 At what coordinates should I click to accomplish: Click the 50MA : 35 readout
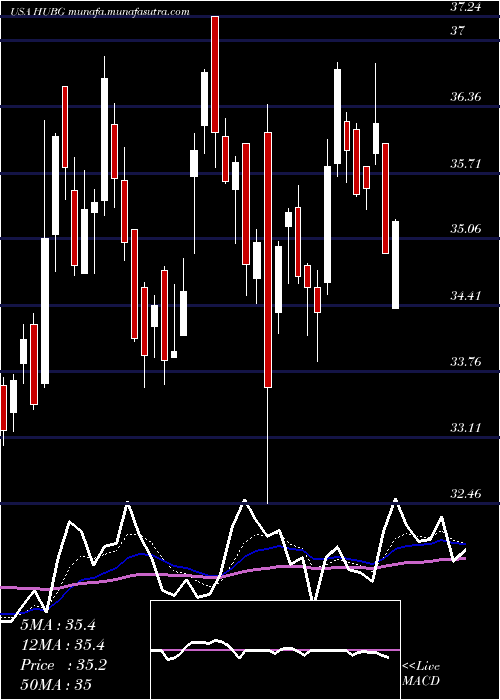57,685
